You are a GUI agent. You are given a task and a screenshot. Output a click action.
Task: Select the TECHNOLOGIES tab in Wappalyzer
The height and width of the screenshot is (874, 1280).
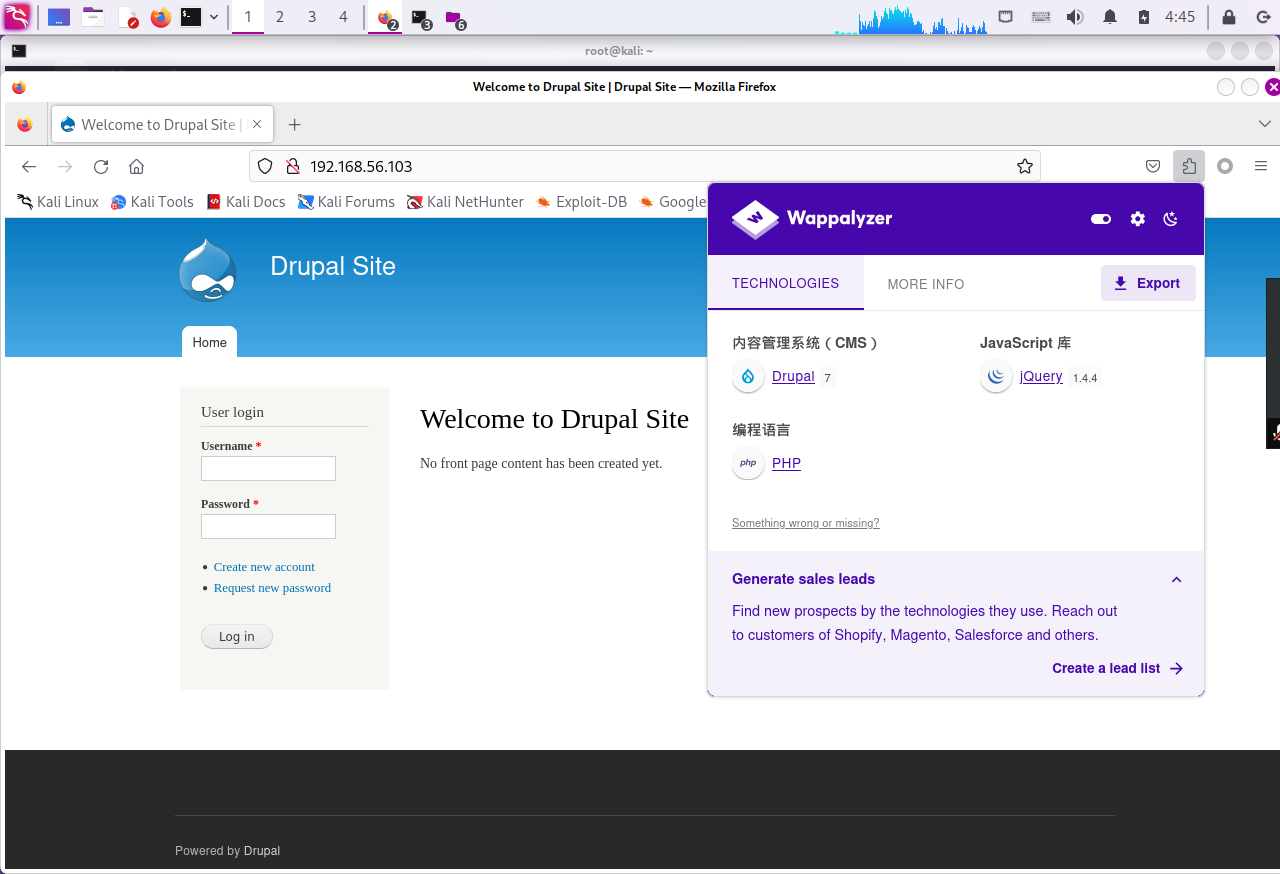tap(786, 283)
